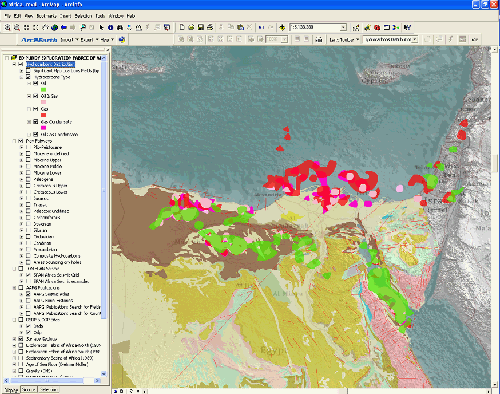This screenshot has width=500, height=394.
Task: Expand the Devonian layer node
Action: click(x=21, y=224)
